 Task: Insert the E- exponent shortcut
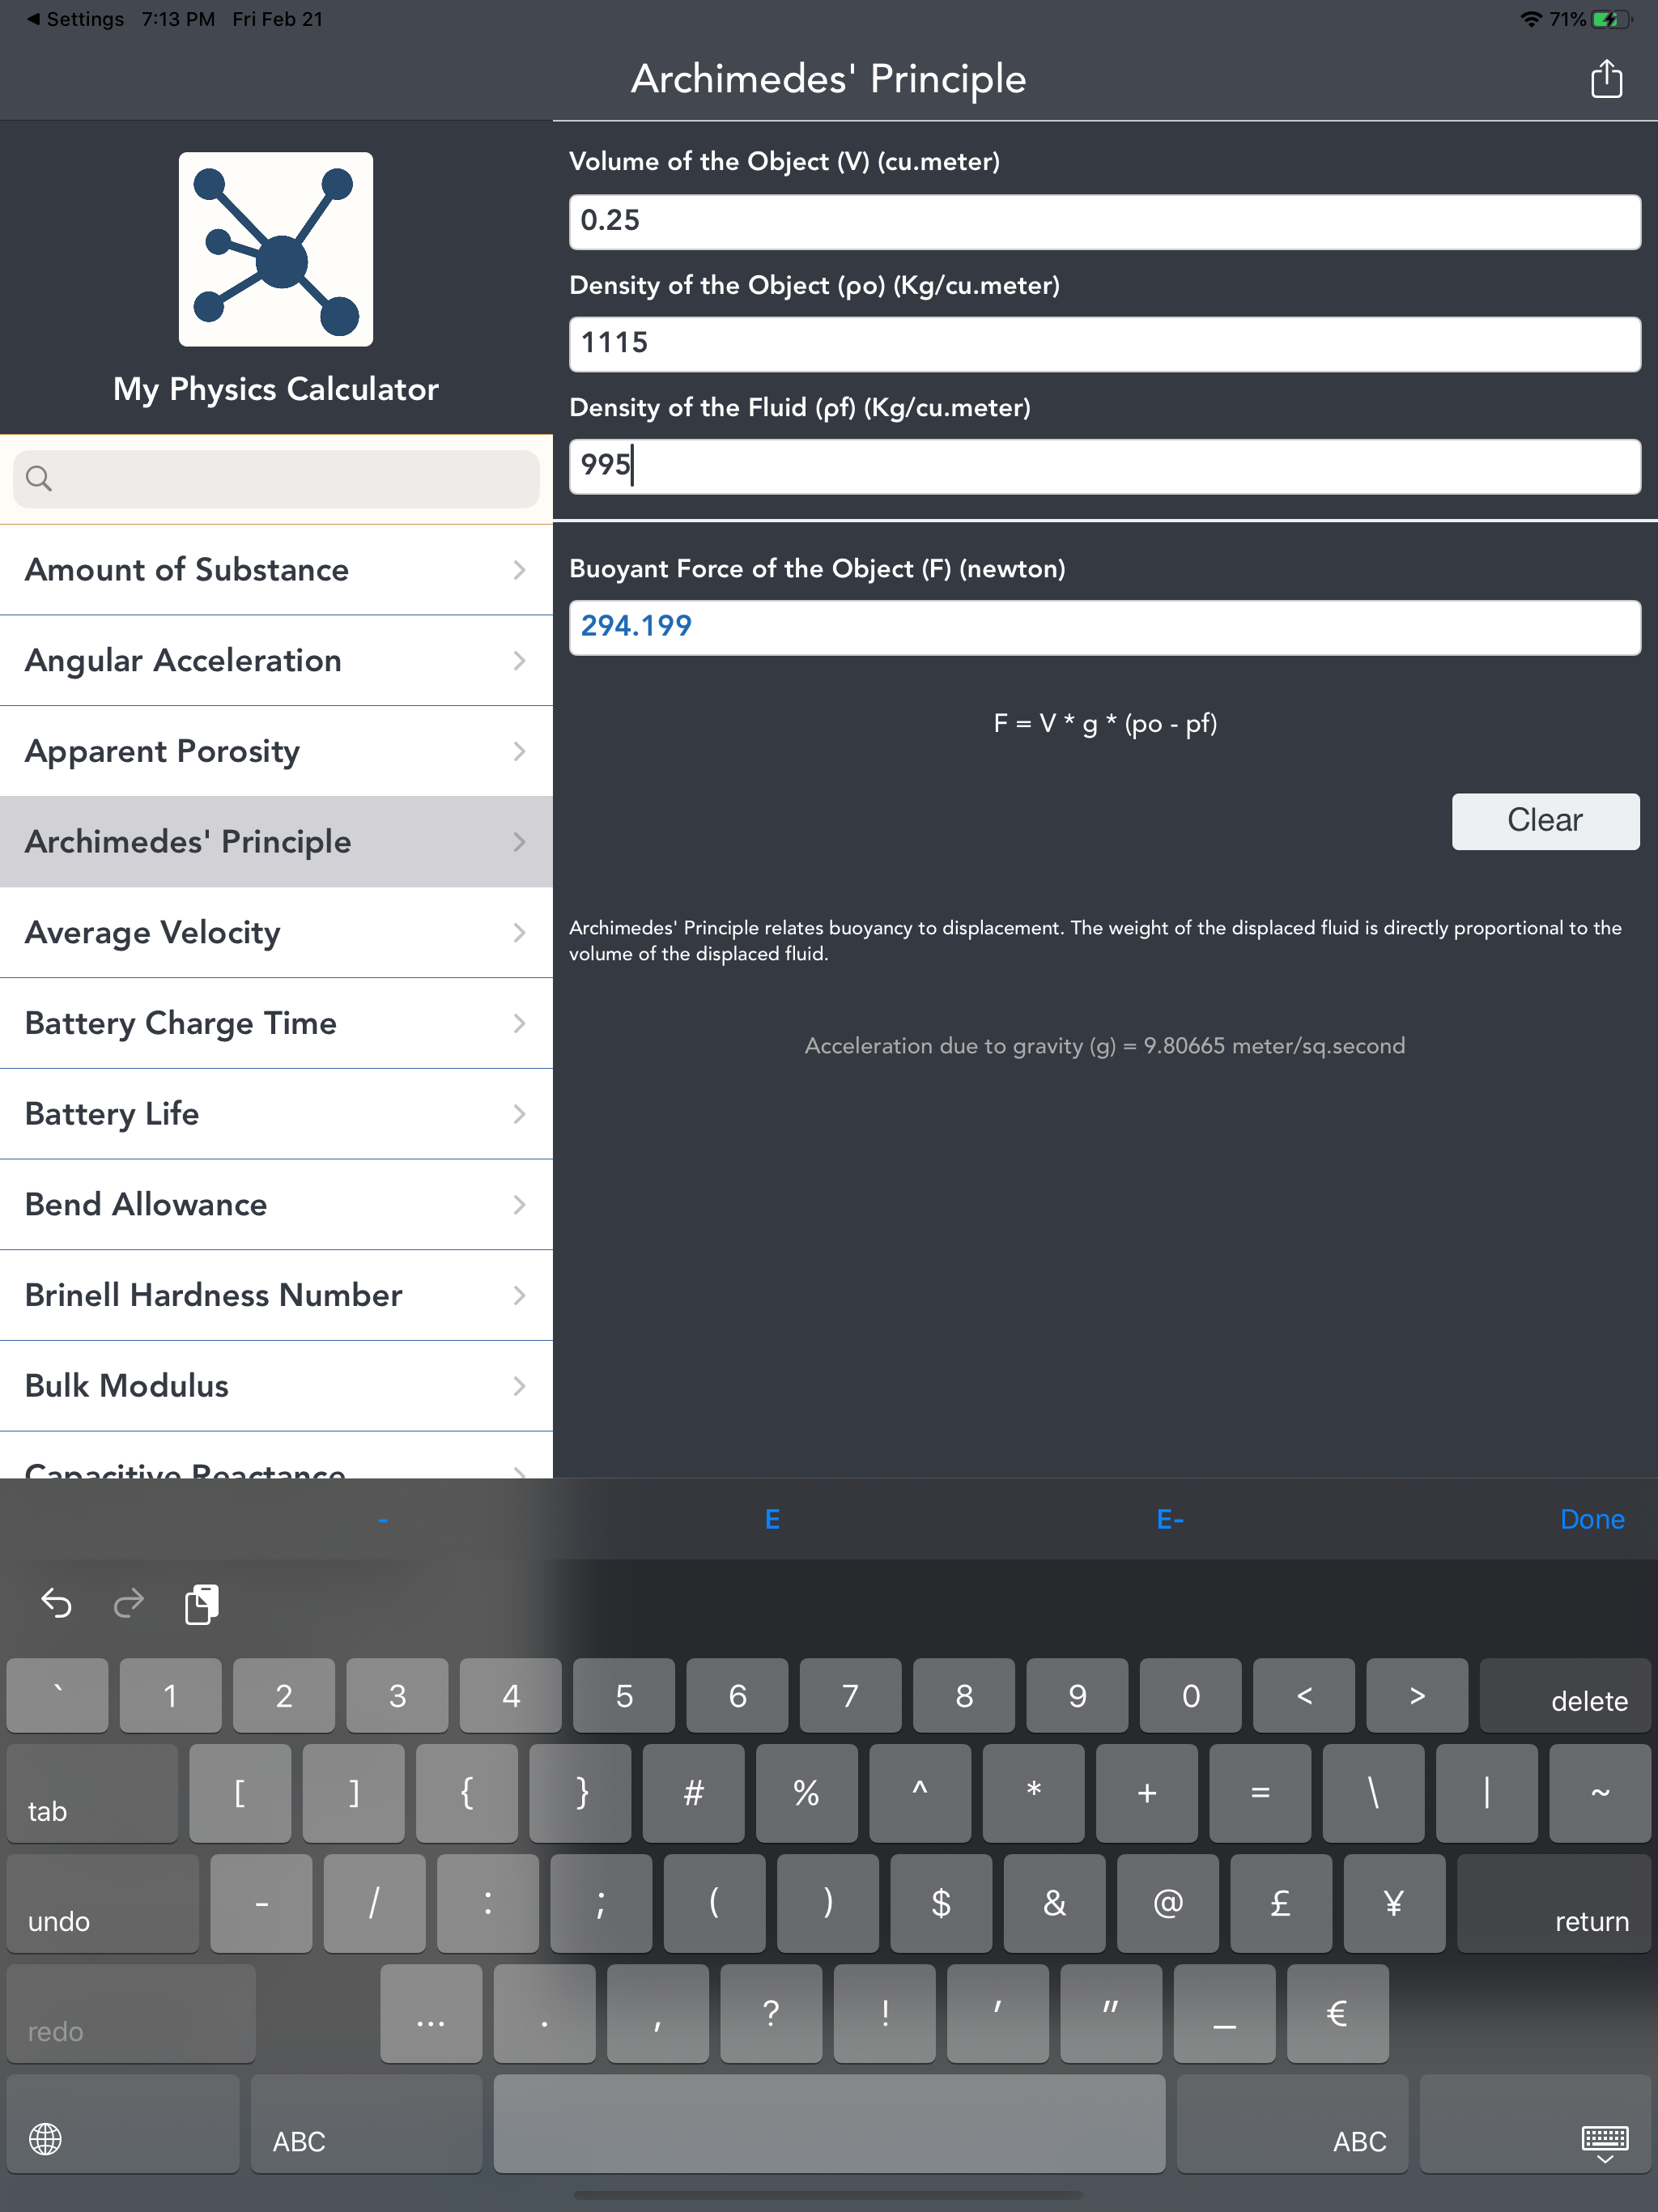click(x=1169, y=1519)
